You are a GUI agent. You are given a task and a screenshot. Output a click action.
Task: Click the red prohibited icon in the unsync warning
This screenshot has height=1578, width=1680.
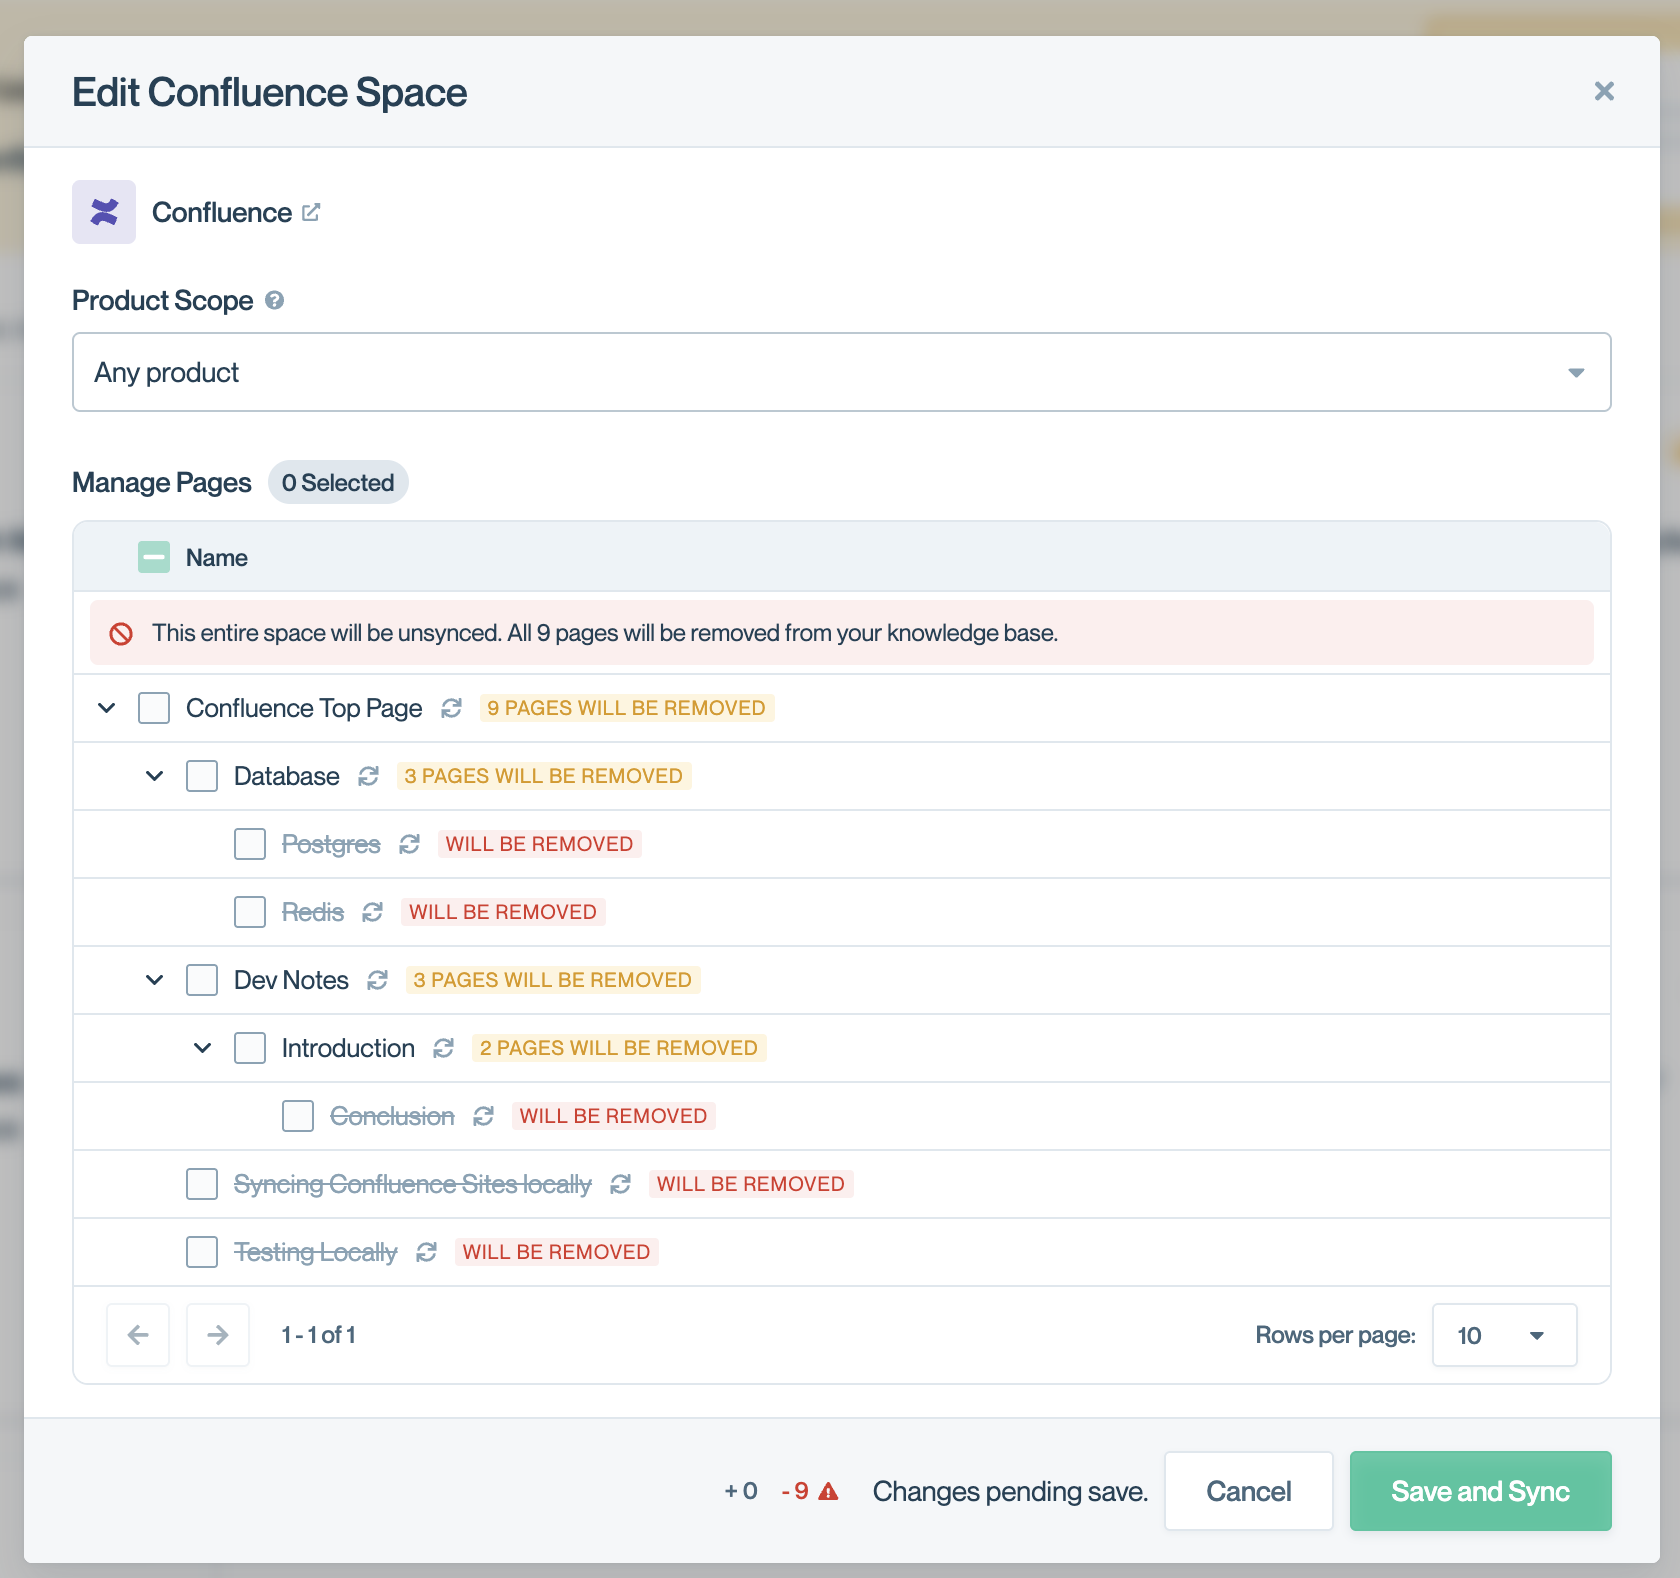point(121,633)
